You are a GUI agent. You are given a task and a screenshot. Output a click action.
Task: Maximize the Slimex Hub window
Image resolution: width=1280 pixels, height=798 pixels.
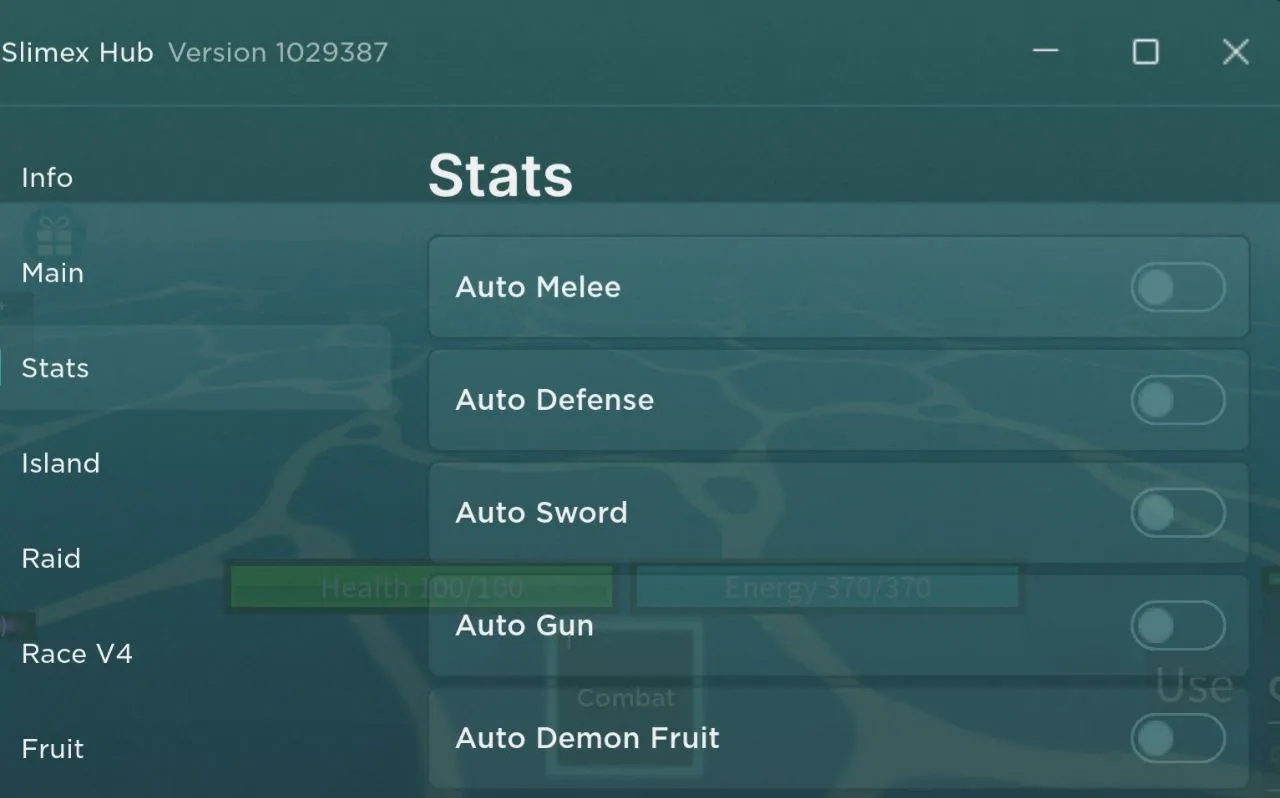[1145, 52]
